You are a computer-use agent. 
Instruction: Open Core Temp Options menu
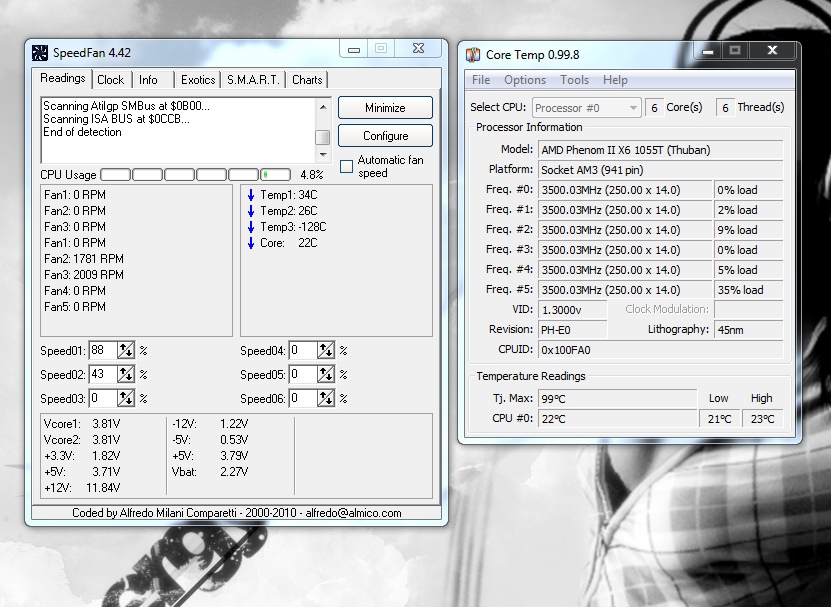tap(525, 80)
